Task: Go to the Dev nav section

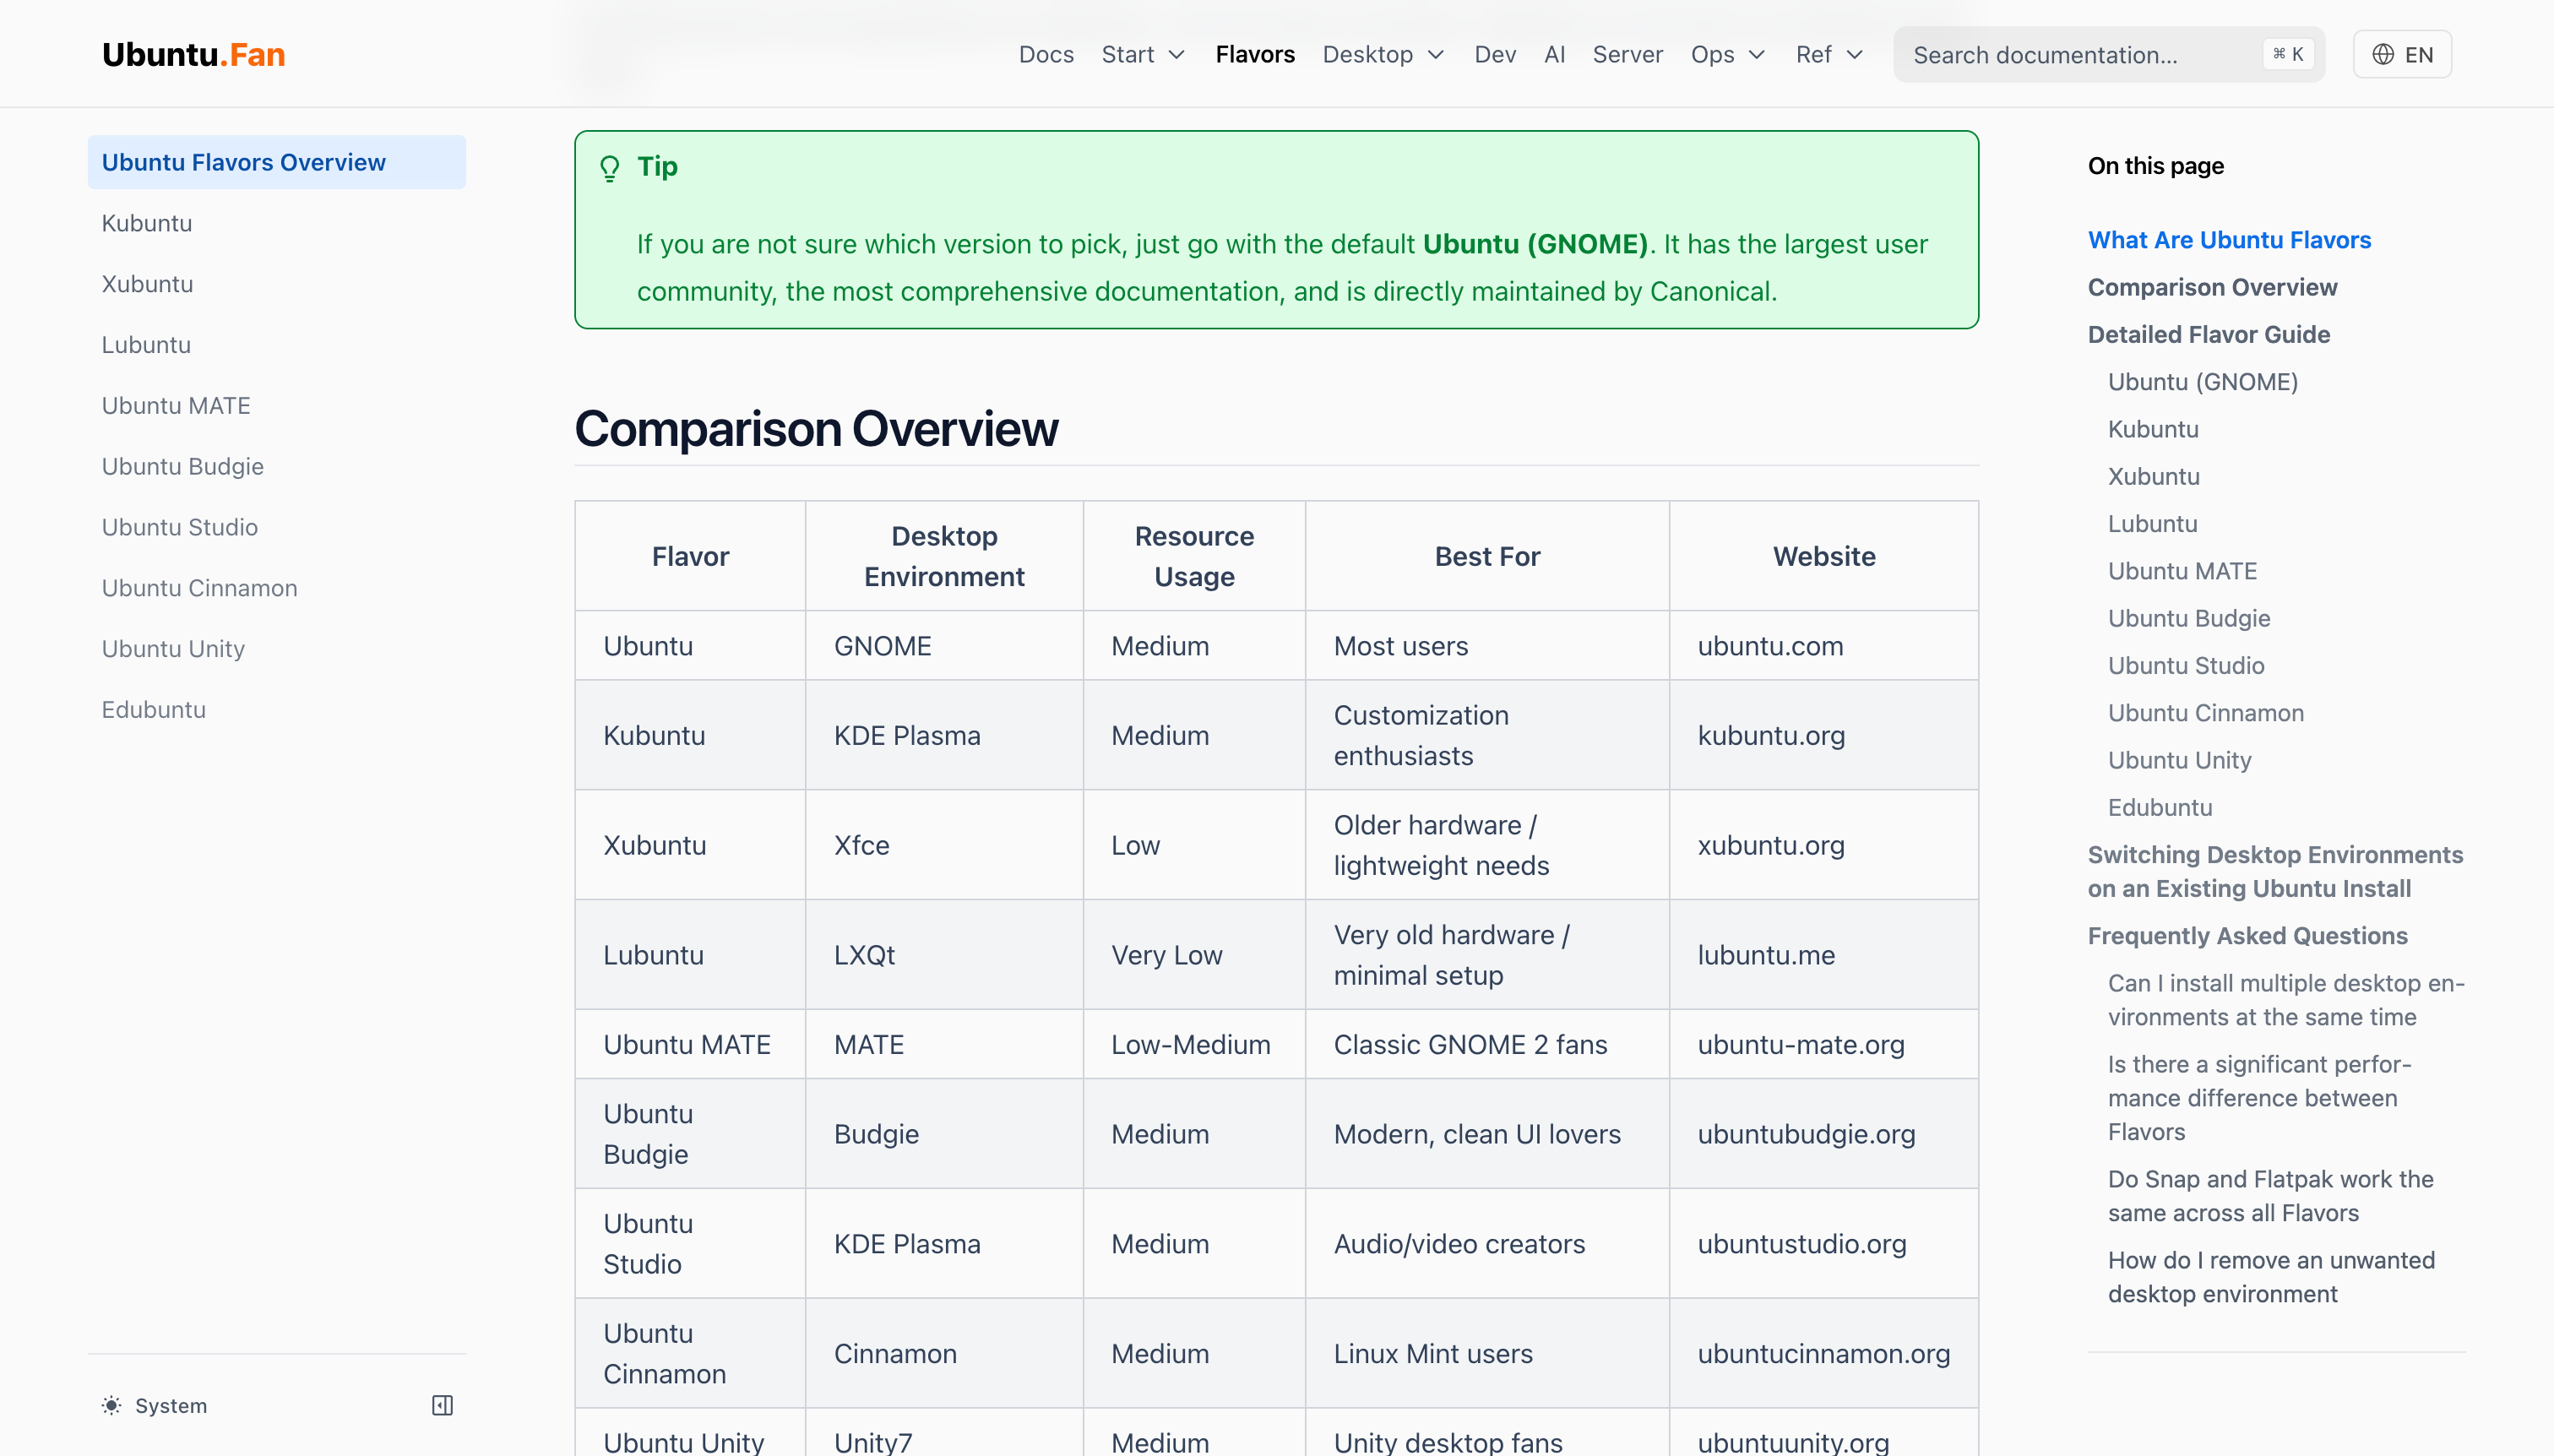Action: (1495, 54)
